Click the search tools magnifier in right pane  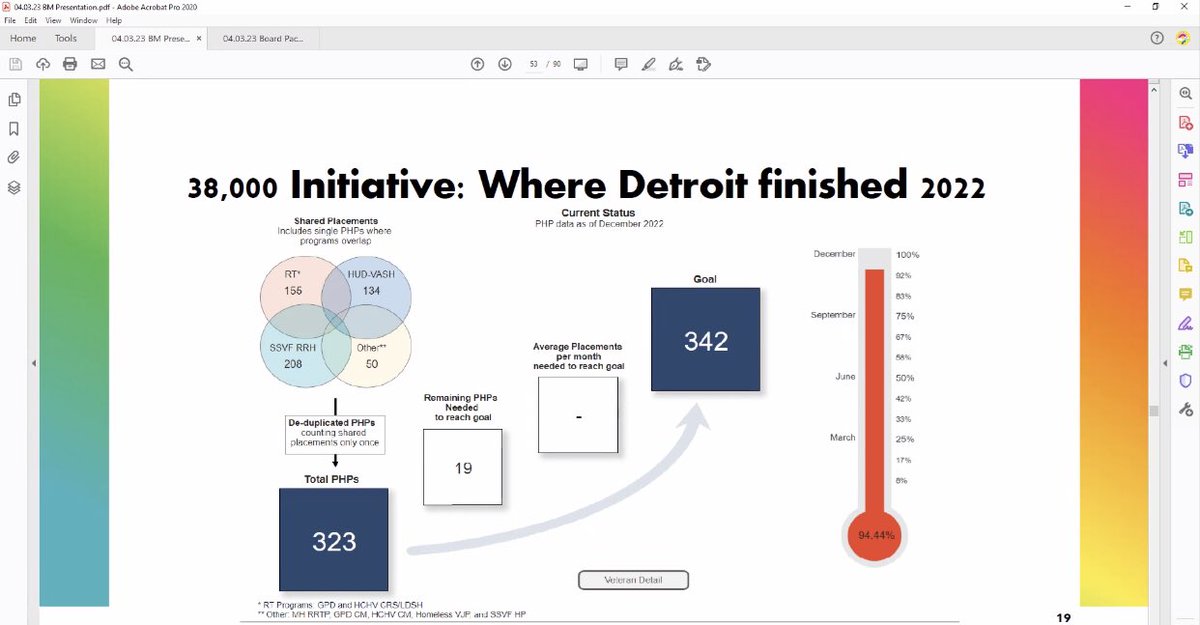pos(1186,93)
